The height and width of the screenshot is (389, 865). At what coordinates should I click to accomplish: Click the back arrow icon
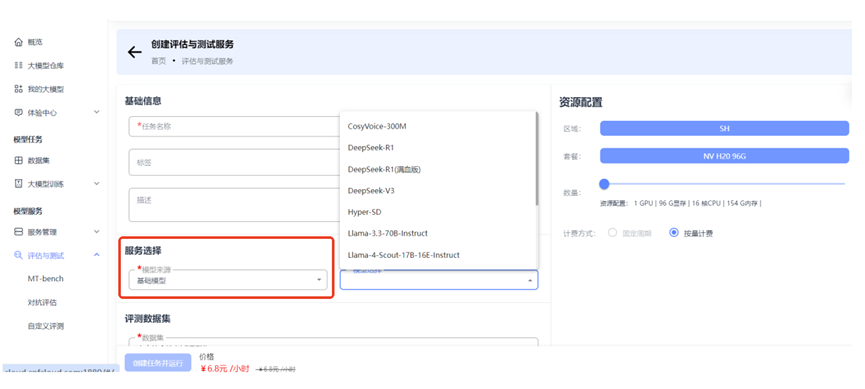pos(135,52)
